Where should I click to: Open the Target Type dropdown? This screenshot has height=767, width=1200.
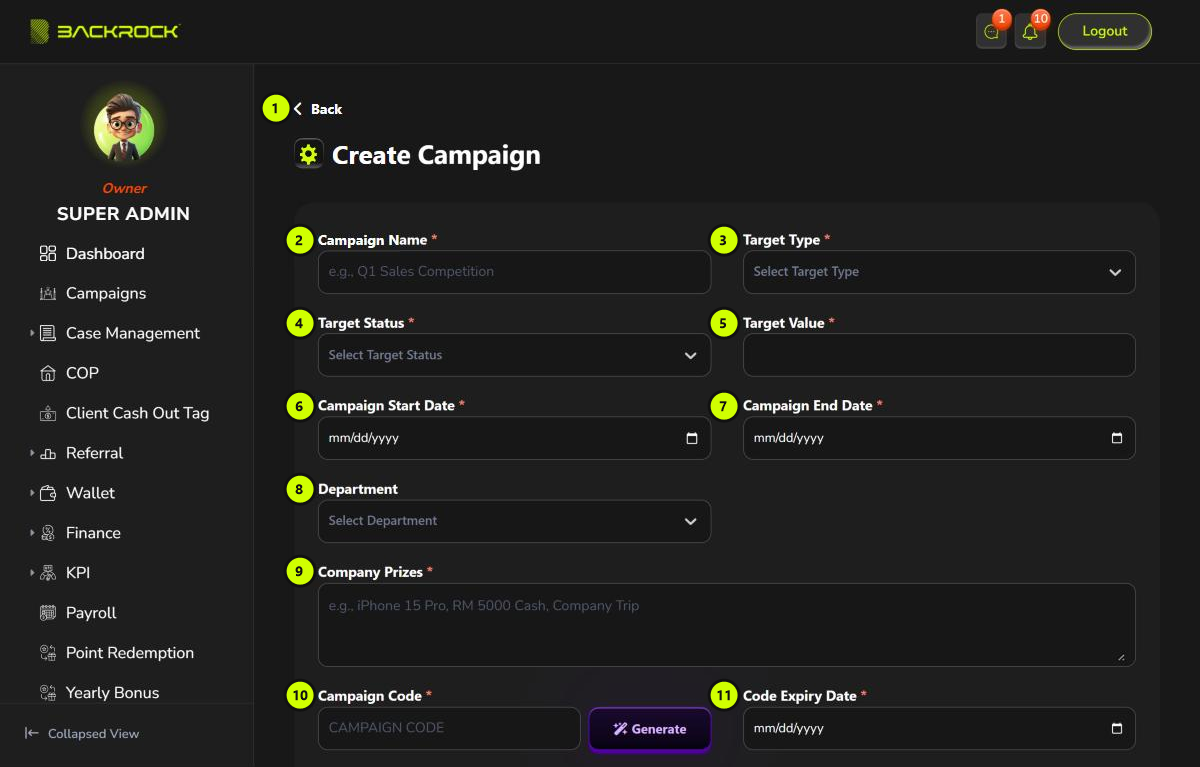point(939,272)
